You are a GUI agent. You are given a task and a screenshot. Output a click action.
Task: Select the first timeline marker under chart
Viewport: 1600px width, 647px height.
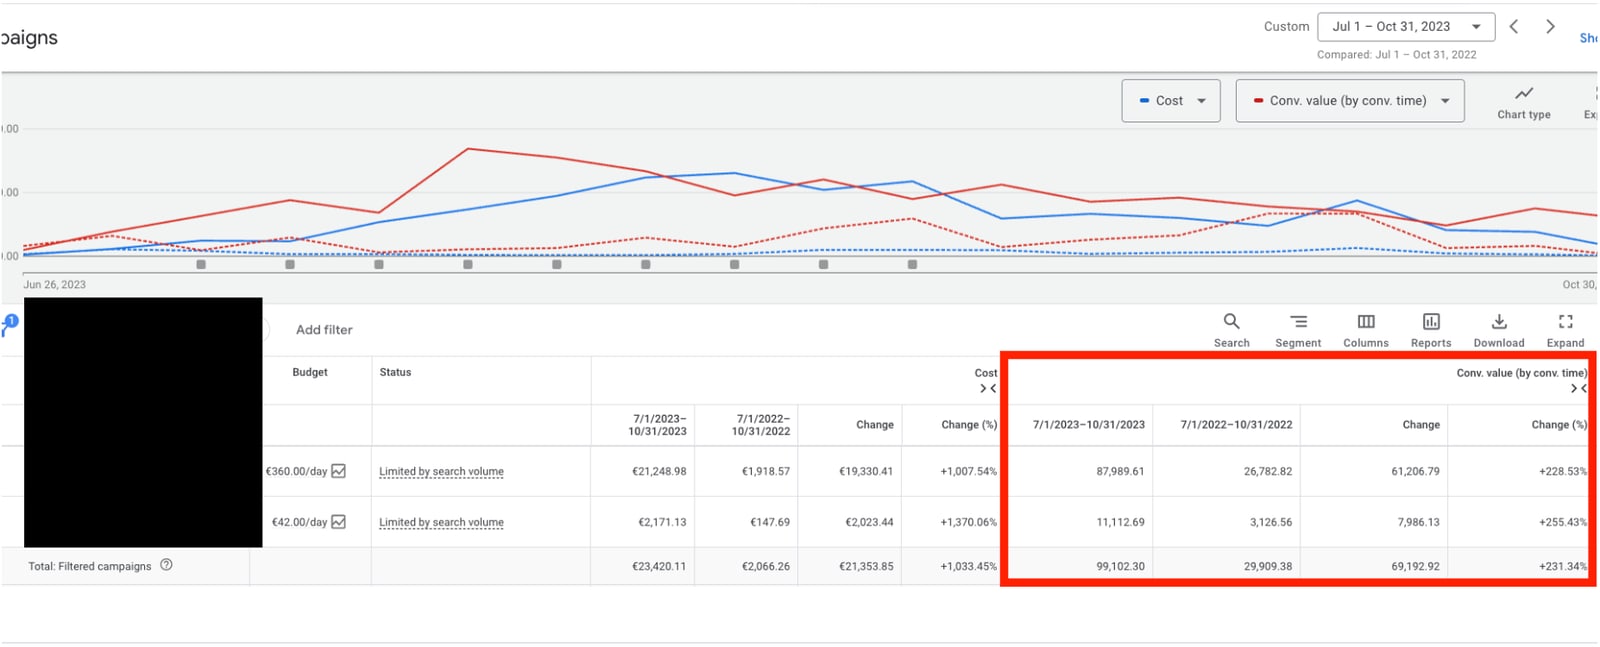[201, 265]
